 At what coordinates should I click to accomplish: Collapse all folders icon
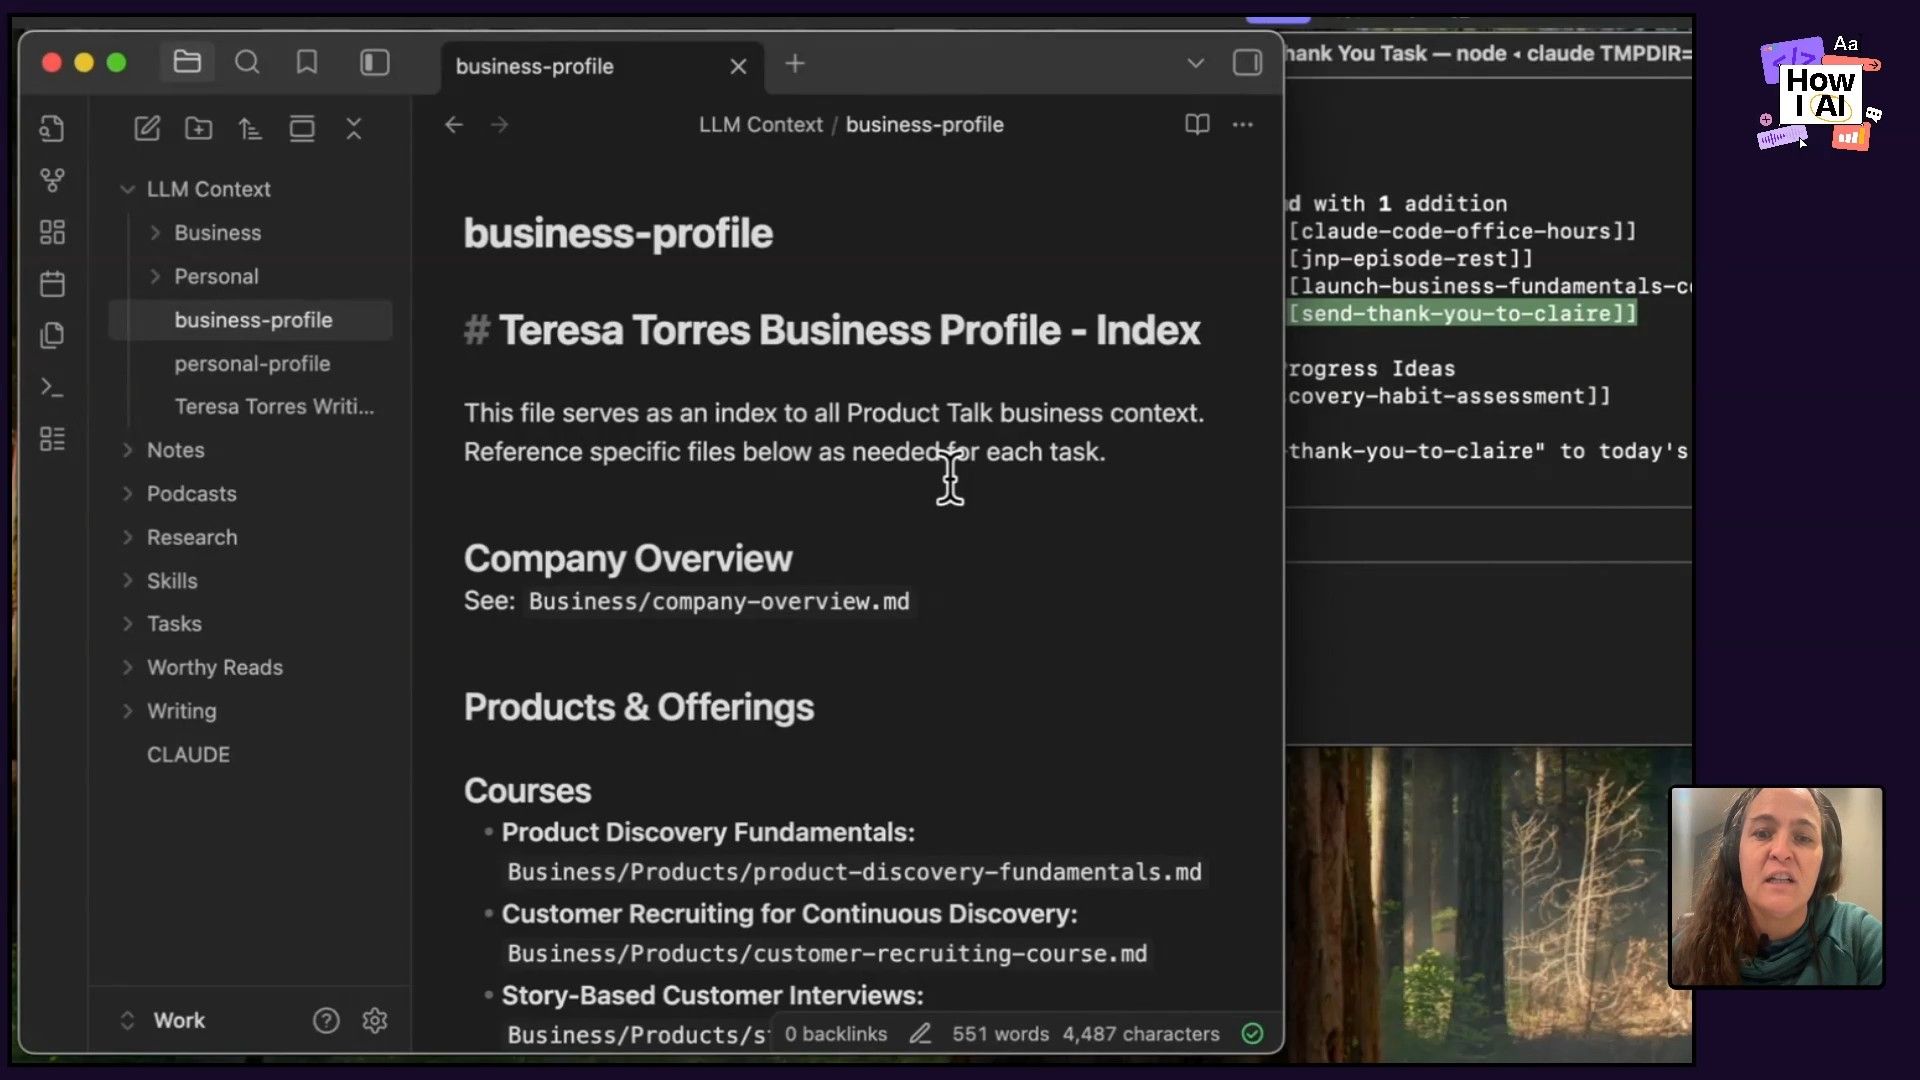pos(354,128)
